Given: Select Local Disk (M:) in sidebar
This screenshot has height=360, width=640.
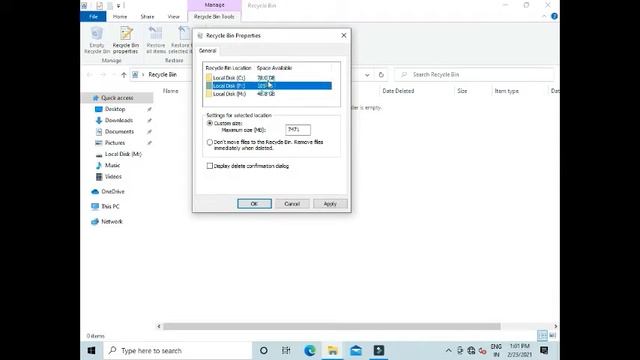Looking at the screenshot, I should coord(123,154).
